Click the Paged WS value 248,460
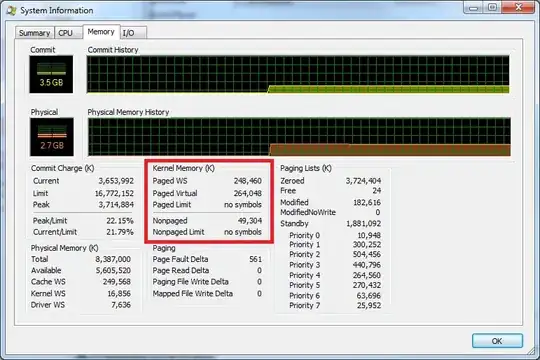Screen dimensions: 540x360 248,181
